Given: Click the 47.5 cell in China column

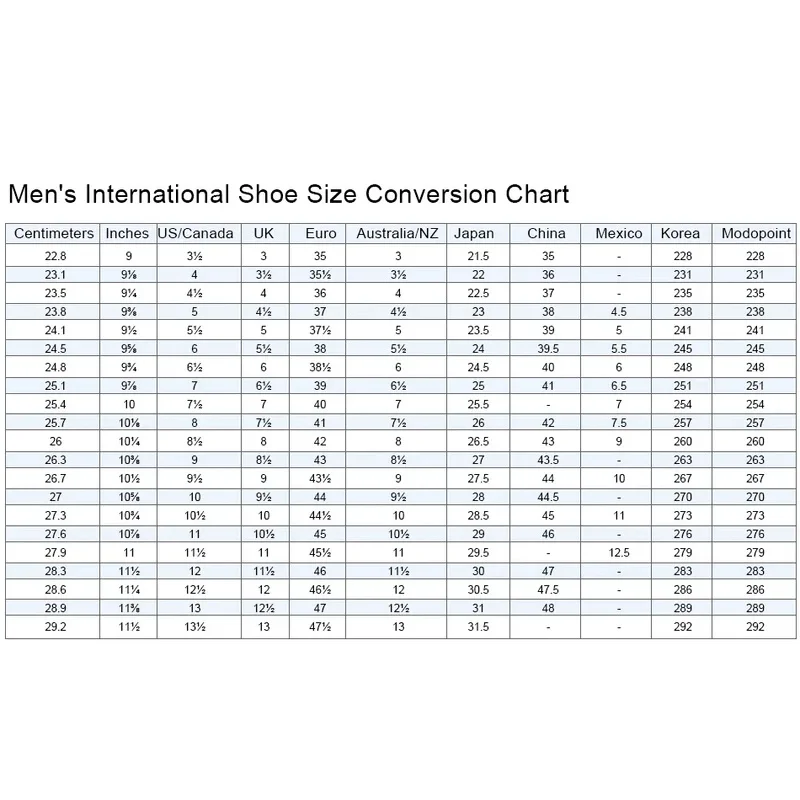Looking at the screenshot, I should 547,590.
